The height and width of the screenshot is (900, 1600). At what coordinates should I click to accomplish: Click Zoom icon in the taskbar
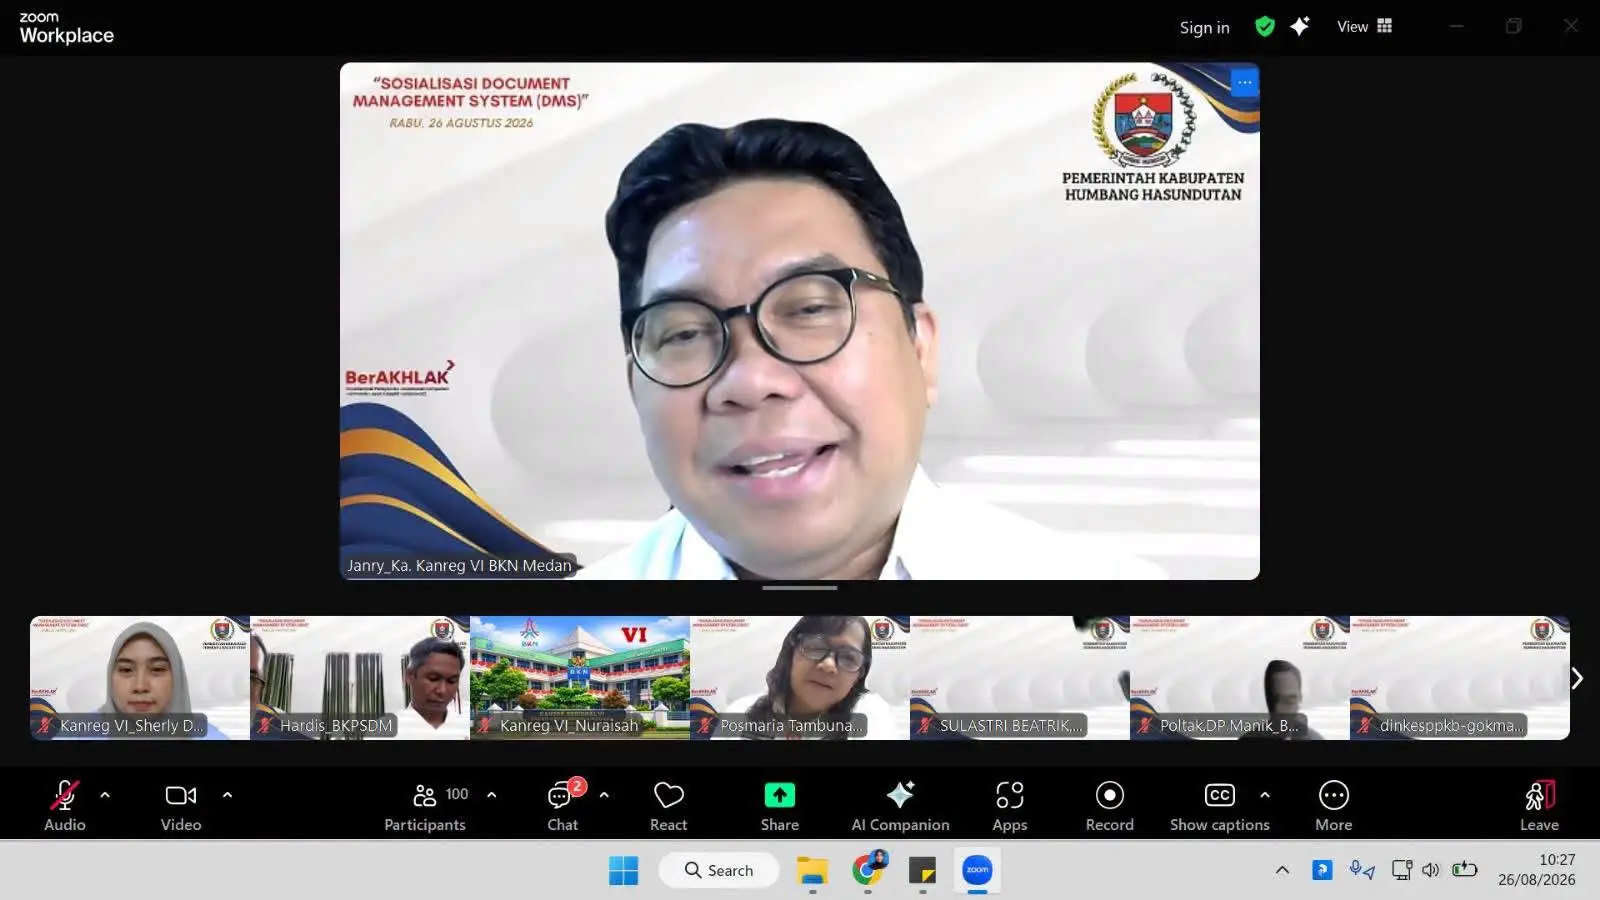click(x=977, y=871)
